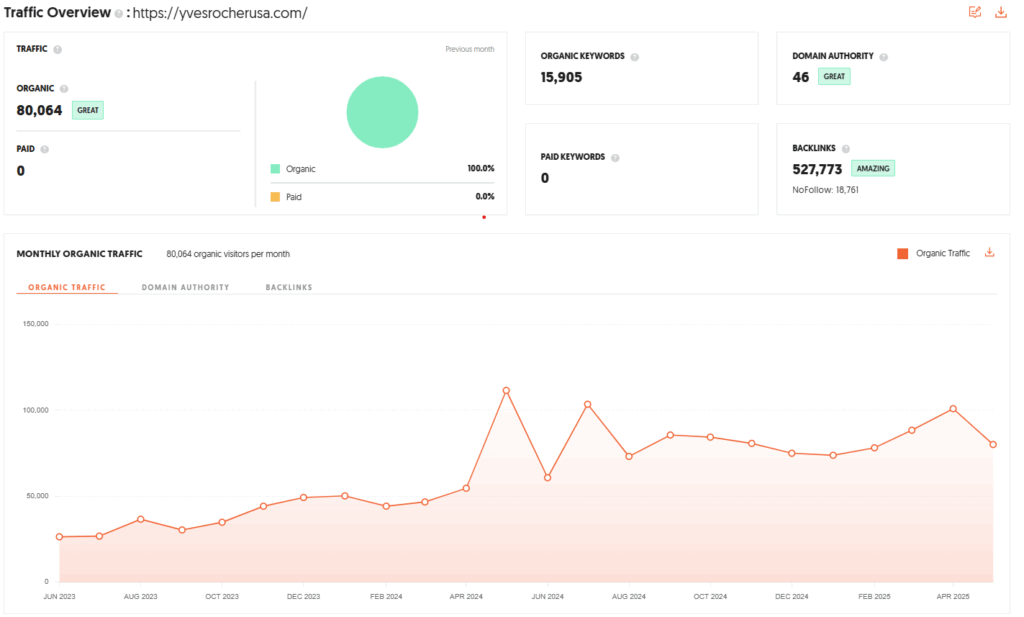
Task: Click the 527,773 backlinks value
Action: [x=817, y=169]
